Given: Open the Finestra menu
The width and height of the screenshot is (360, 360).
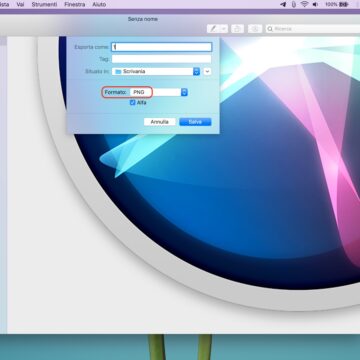Looking at the screenshot, I should click(x=75, y=4).
